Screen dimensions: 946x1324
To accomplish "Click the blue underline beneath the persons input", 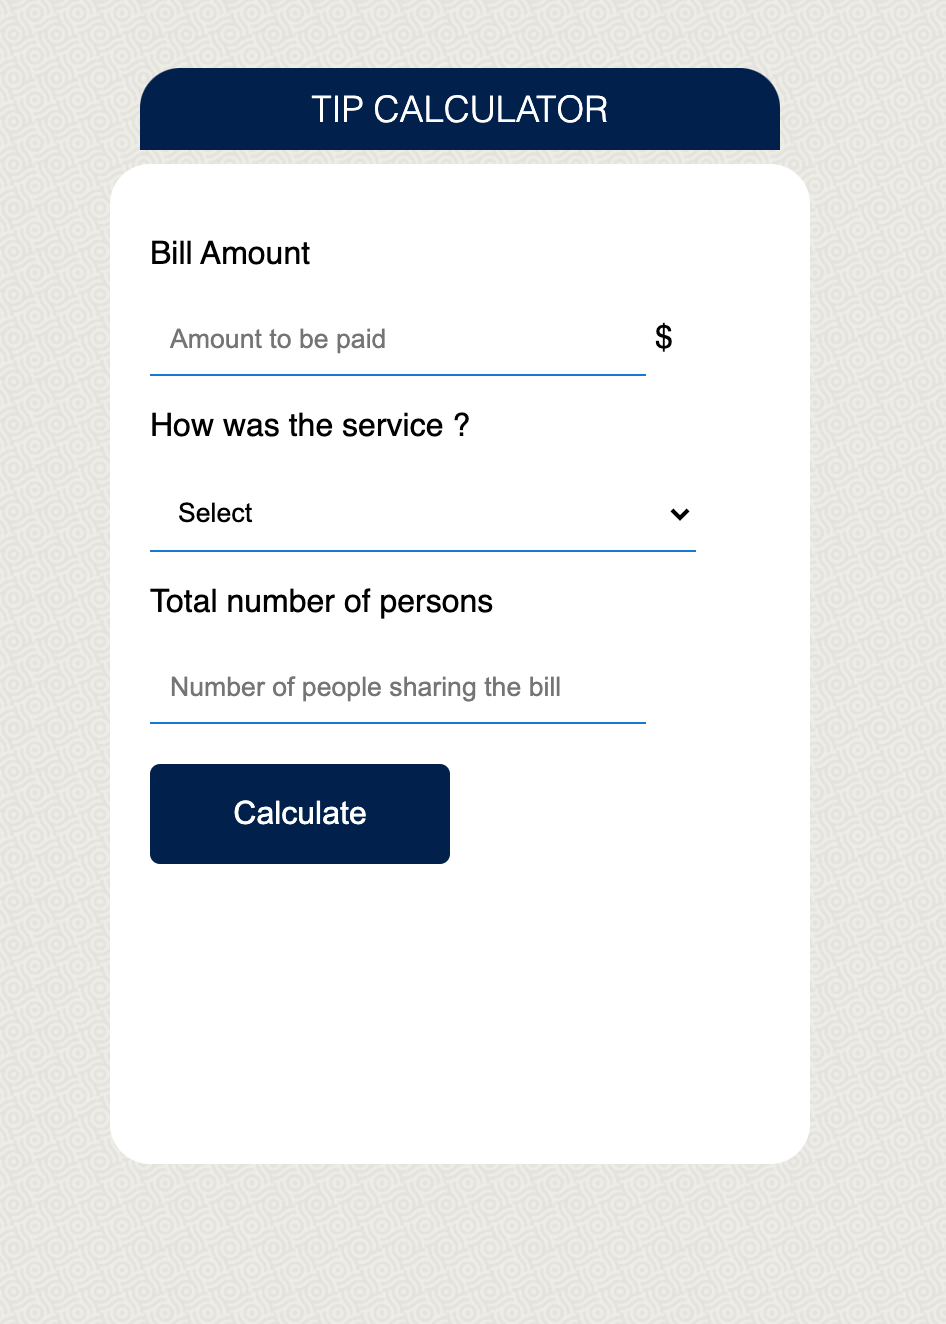I will point(397,722).
